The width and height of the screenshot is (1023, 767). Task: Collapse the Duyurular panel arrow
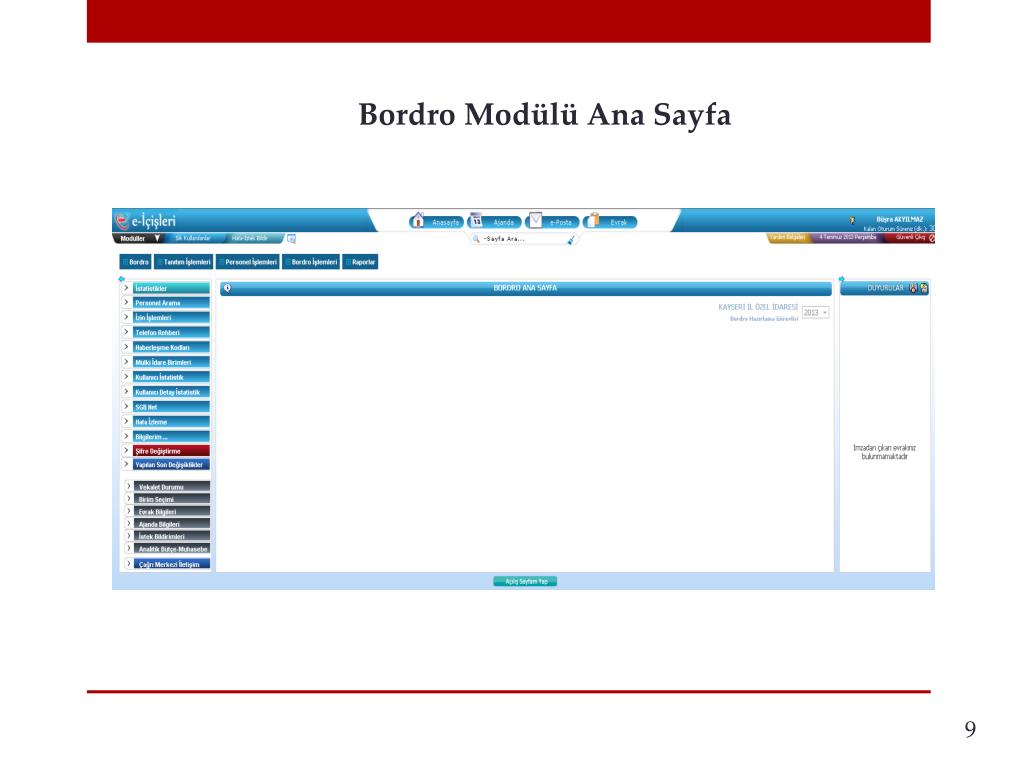[842, 278]
